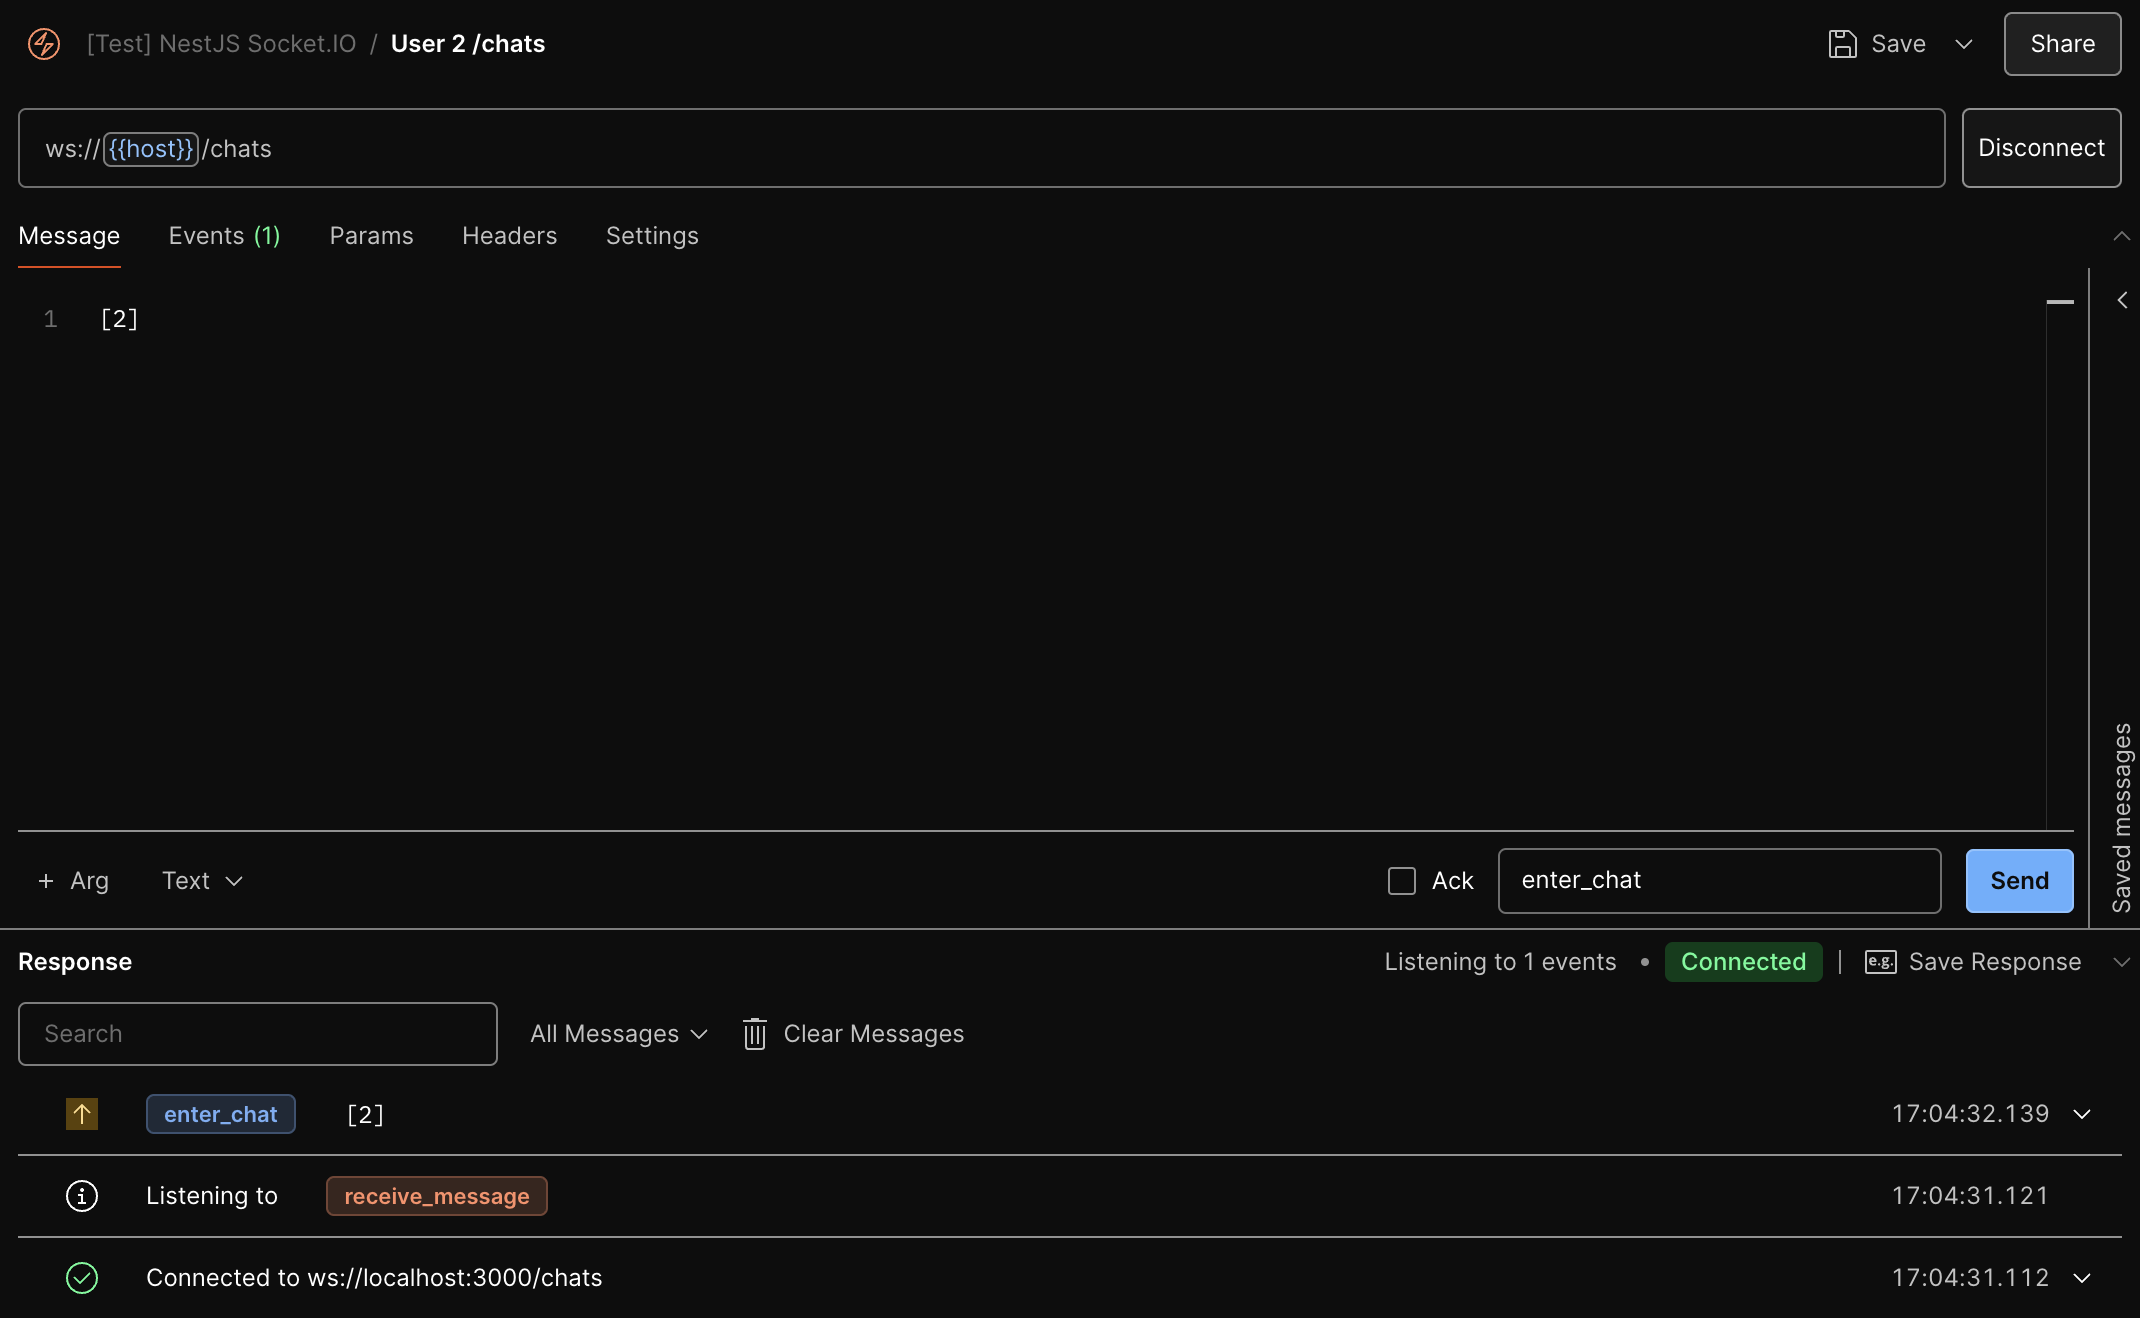Screen dimensions: 2140x1318
Task: Click the Disconnect button
Action: (2041, 148)
